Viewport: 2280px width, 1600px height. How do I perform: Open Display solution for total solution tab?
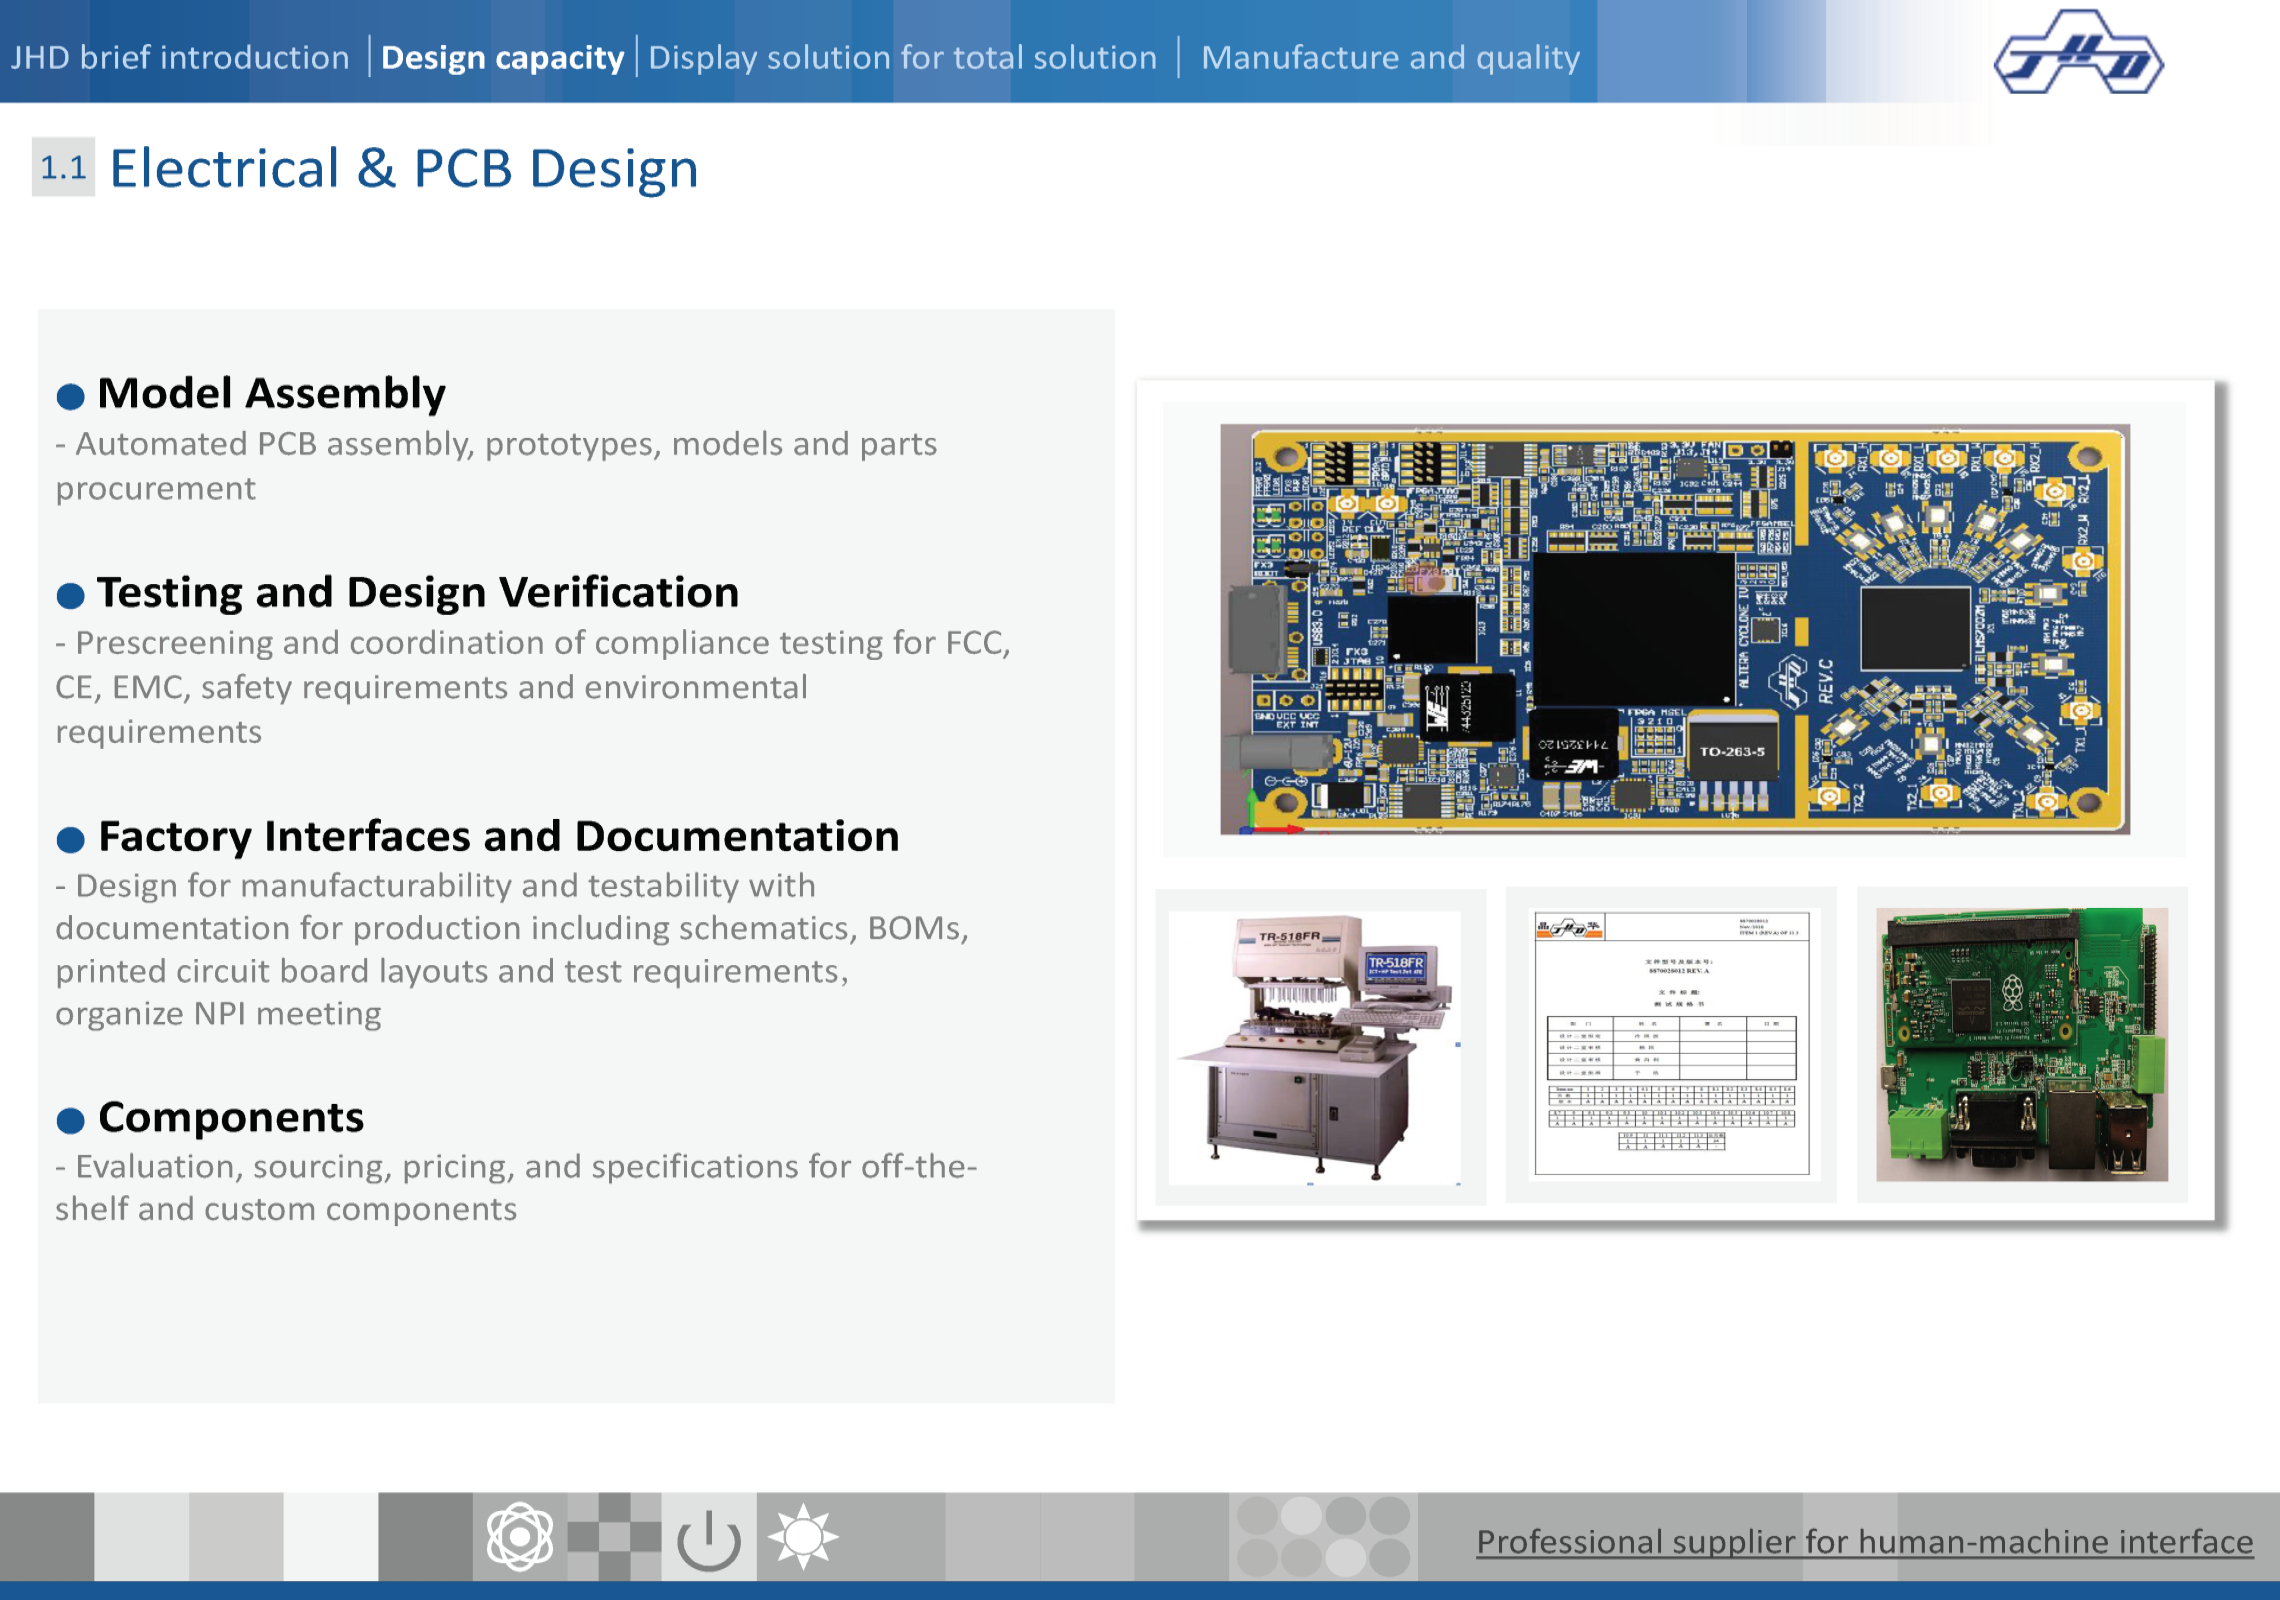click(x=902, y=58)
